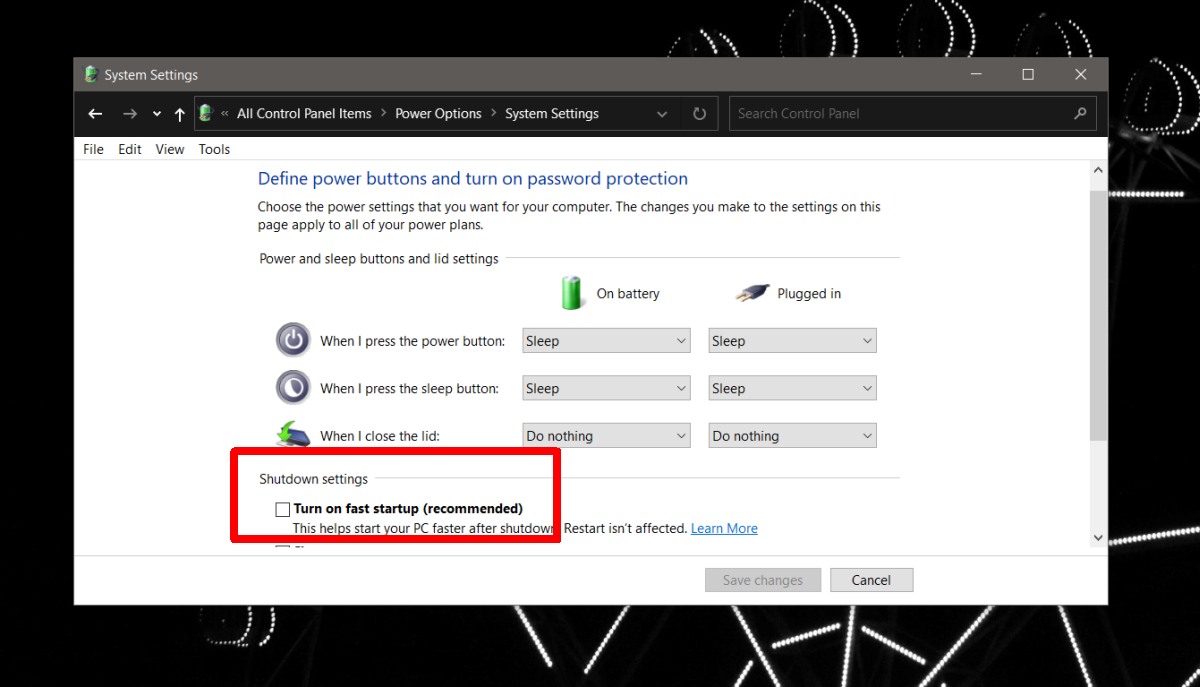1200x687 pixels.
Task: Click the back navigation arrow
Action: pyautogui.click(x=95, y=113)
